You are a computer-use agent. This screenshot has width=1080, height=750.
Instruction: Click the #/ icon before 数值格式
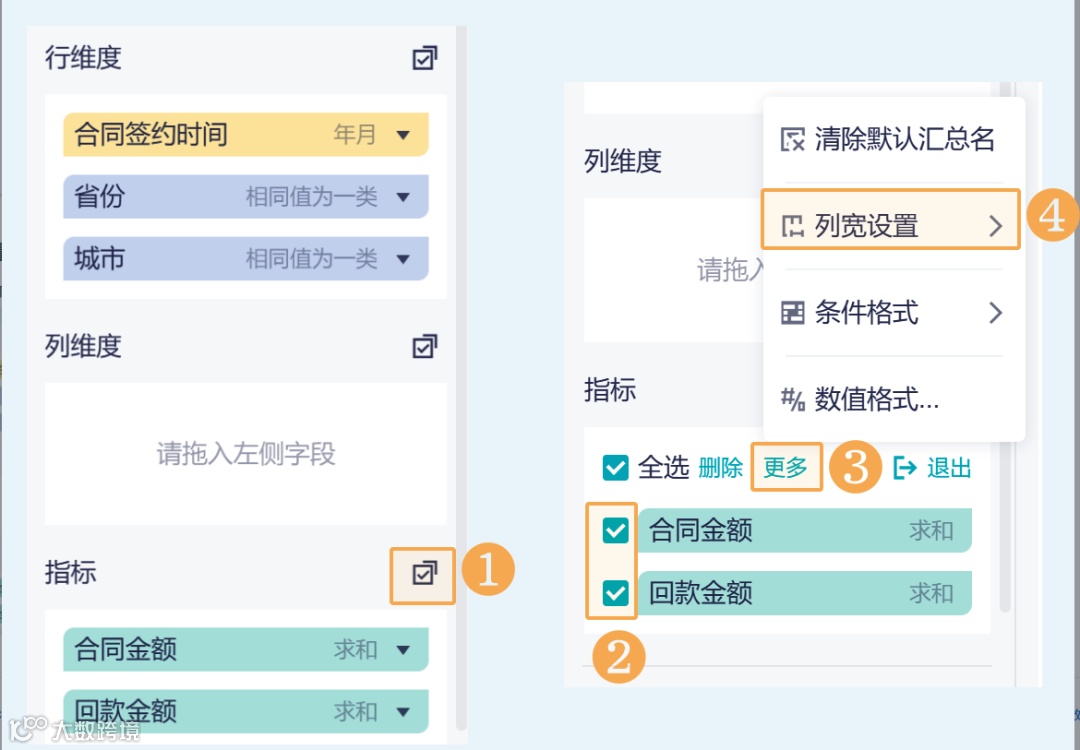[x=795, y=399]
